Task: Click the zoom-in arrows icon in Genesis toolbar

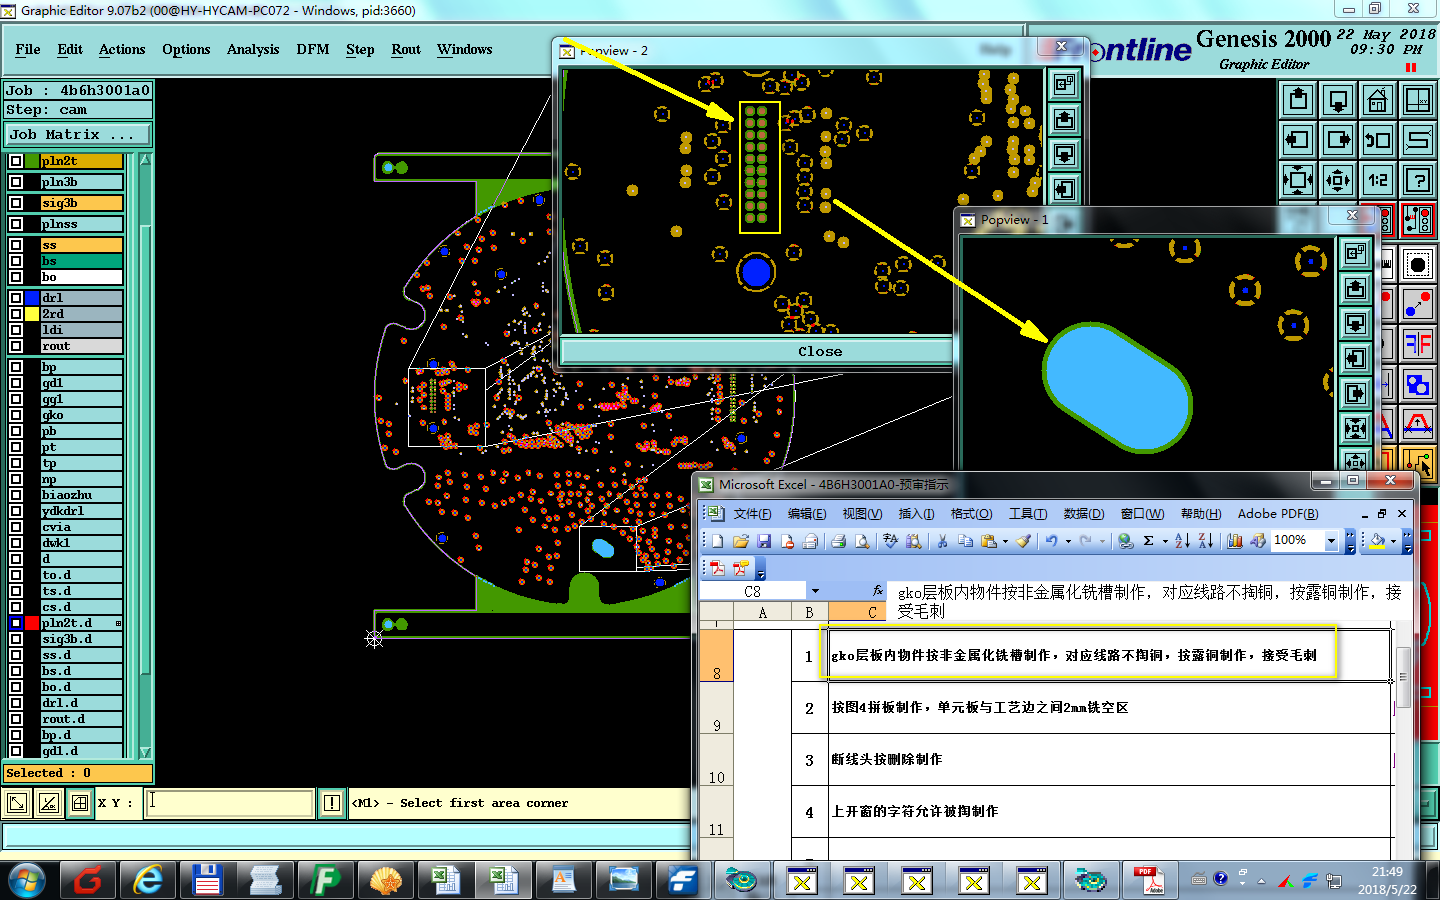Action: (1338, 180)
